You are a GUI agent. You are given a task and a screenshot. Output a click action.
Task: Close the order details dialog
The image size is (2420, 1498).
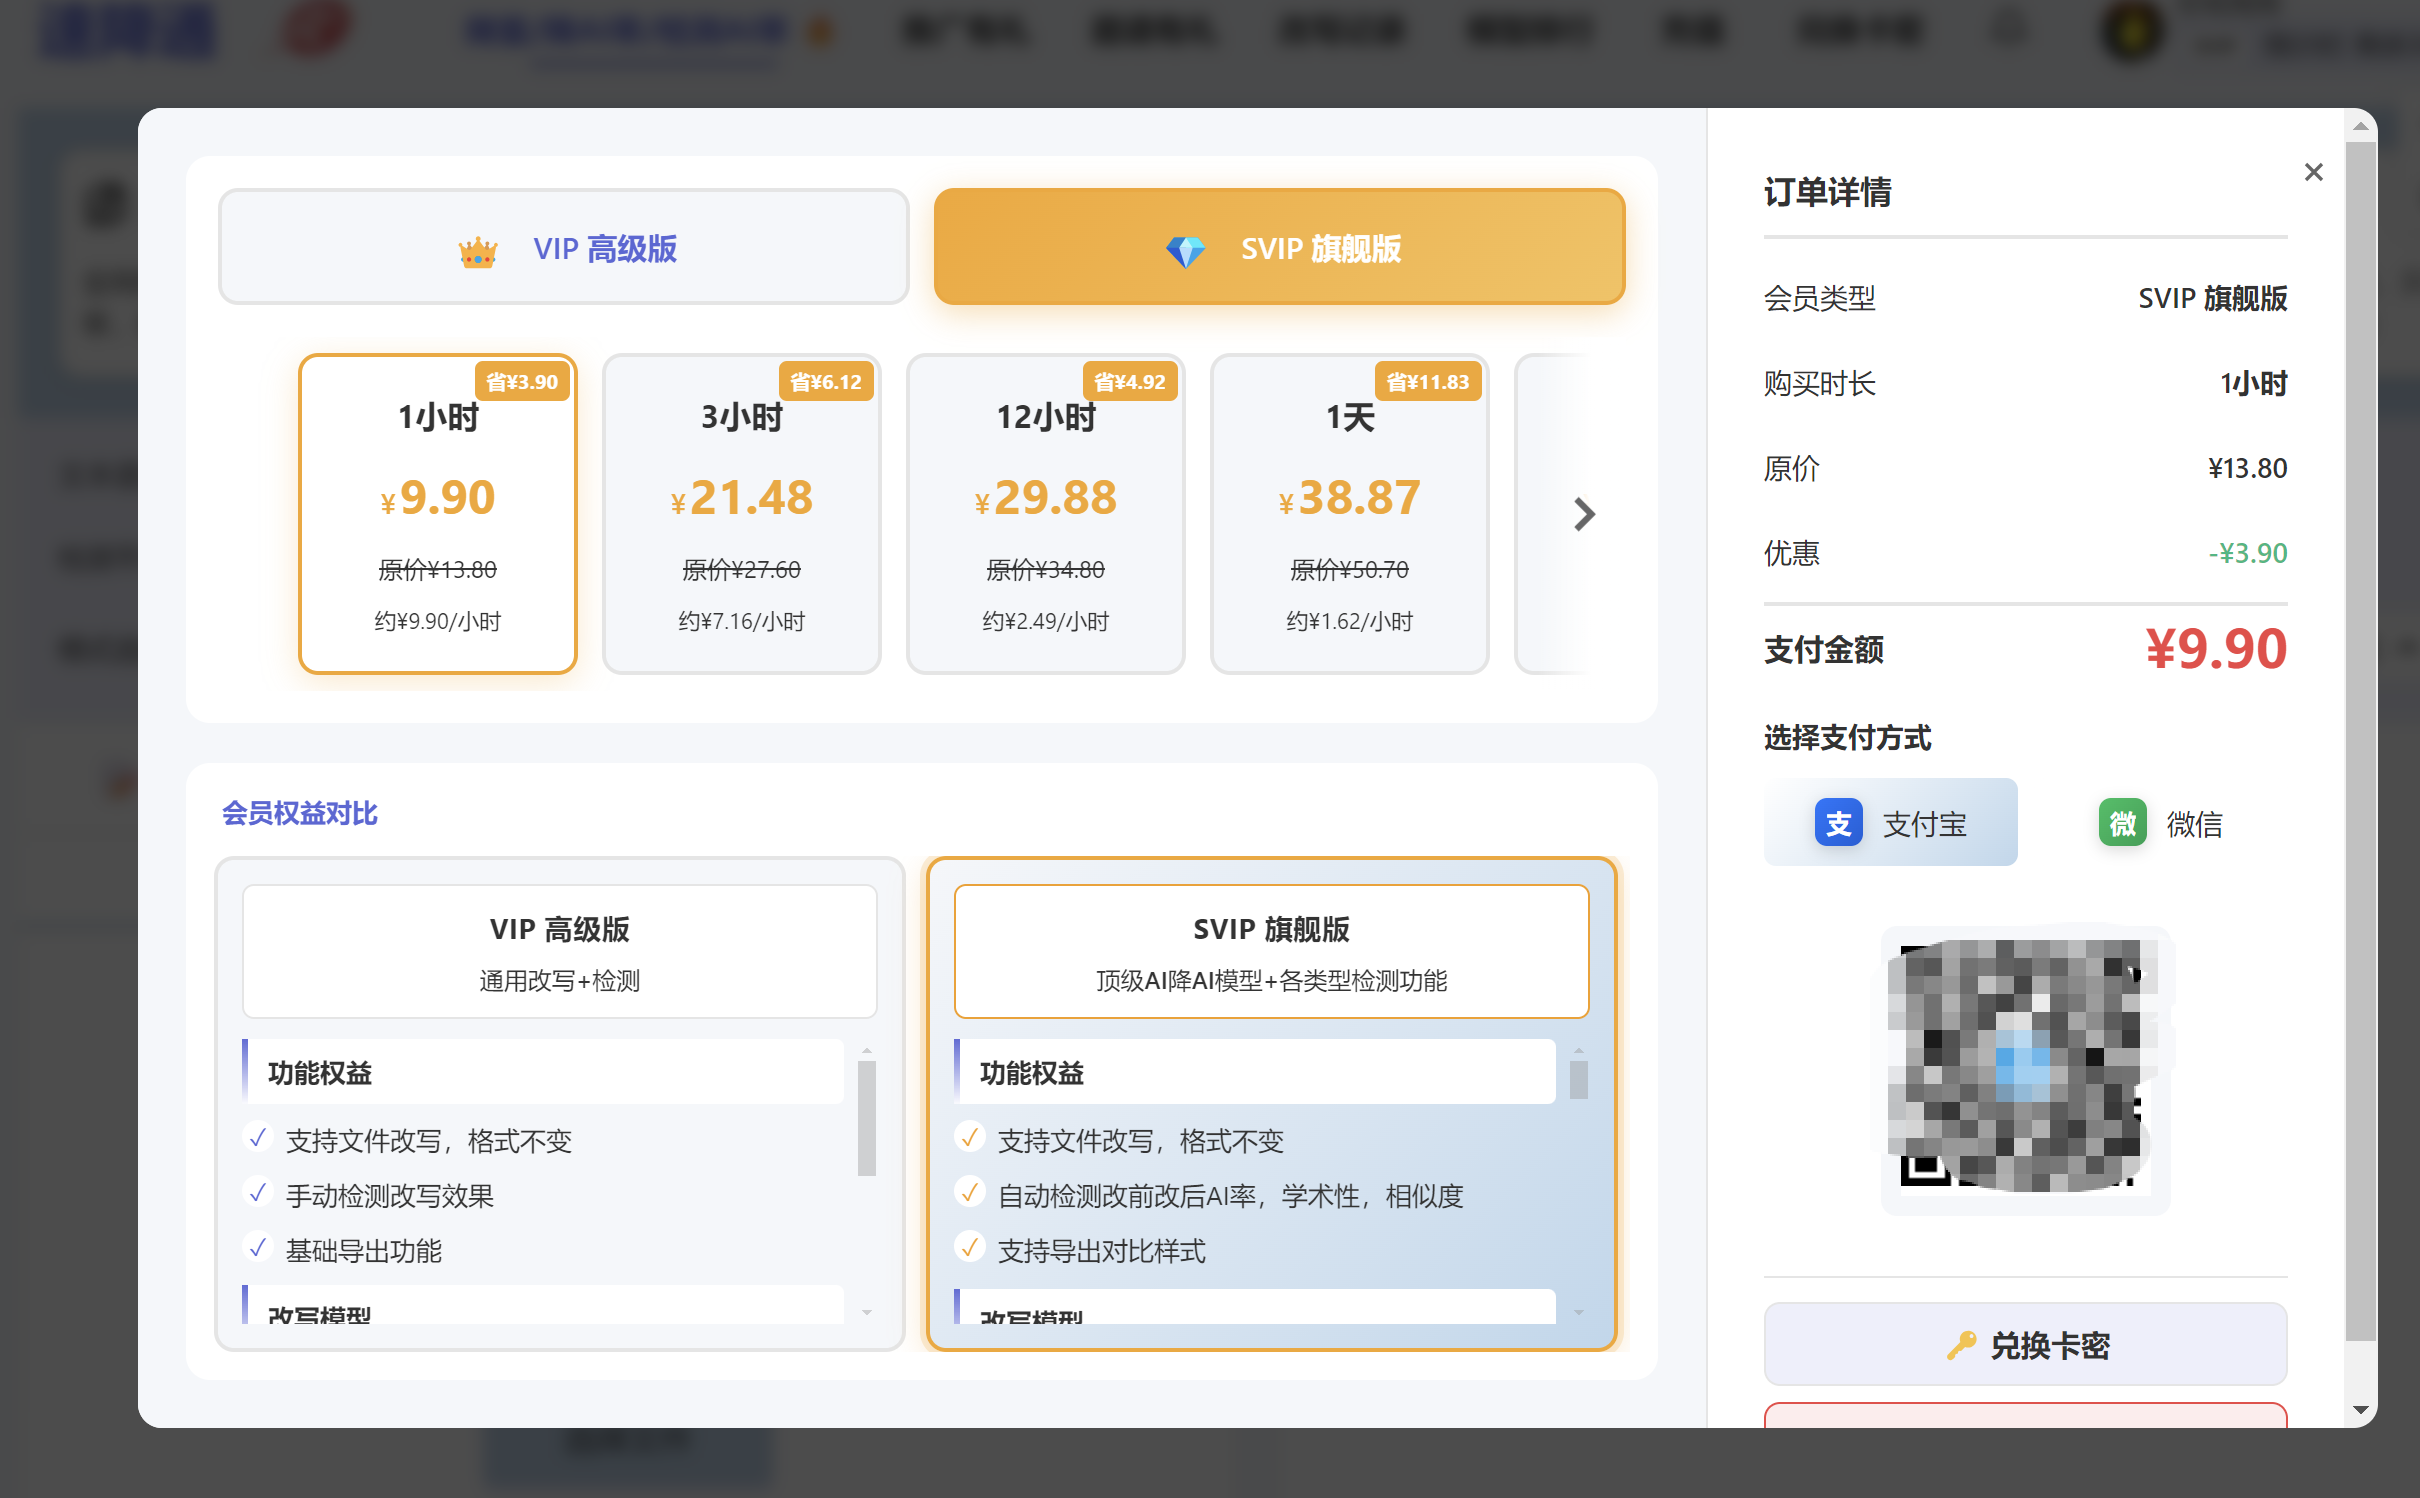(x=2313, y=172)
